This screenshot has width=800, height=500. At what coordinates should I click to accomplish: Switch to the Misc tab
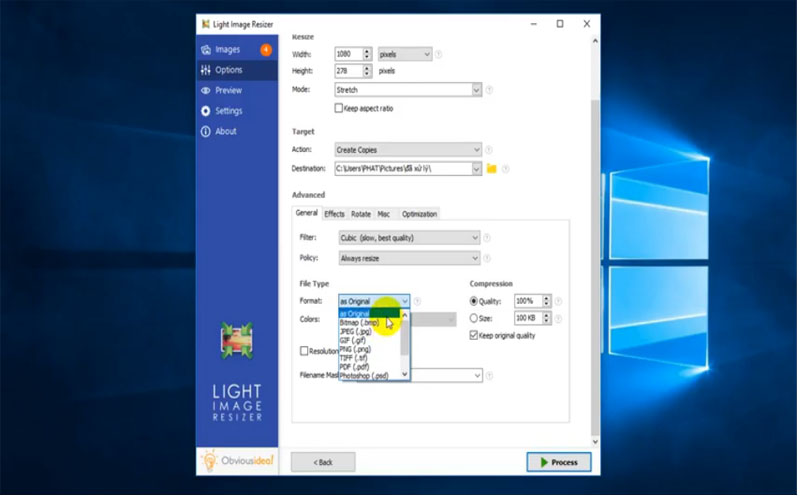coord(384,214)
